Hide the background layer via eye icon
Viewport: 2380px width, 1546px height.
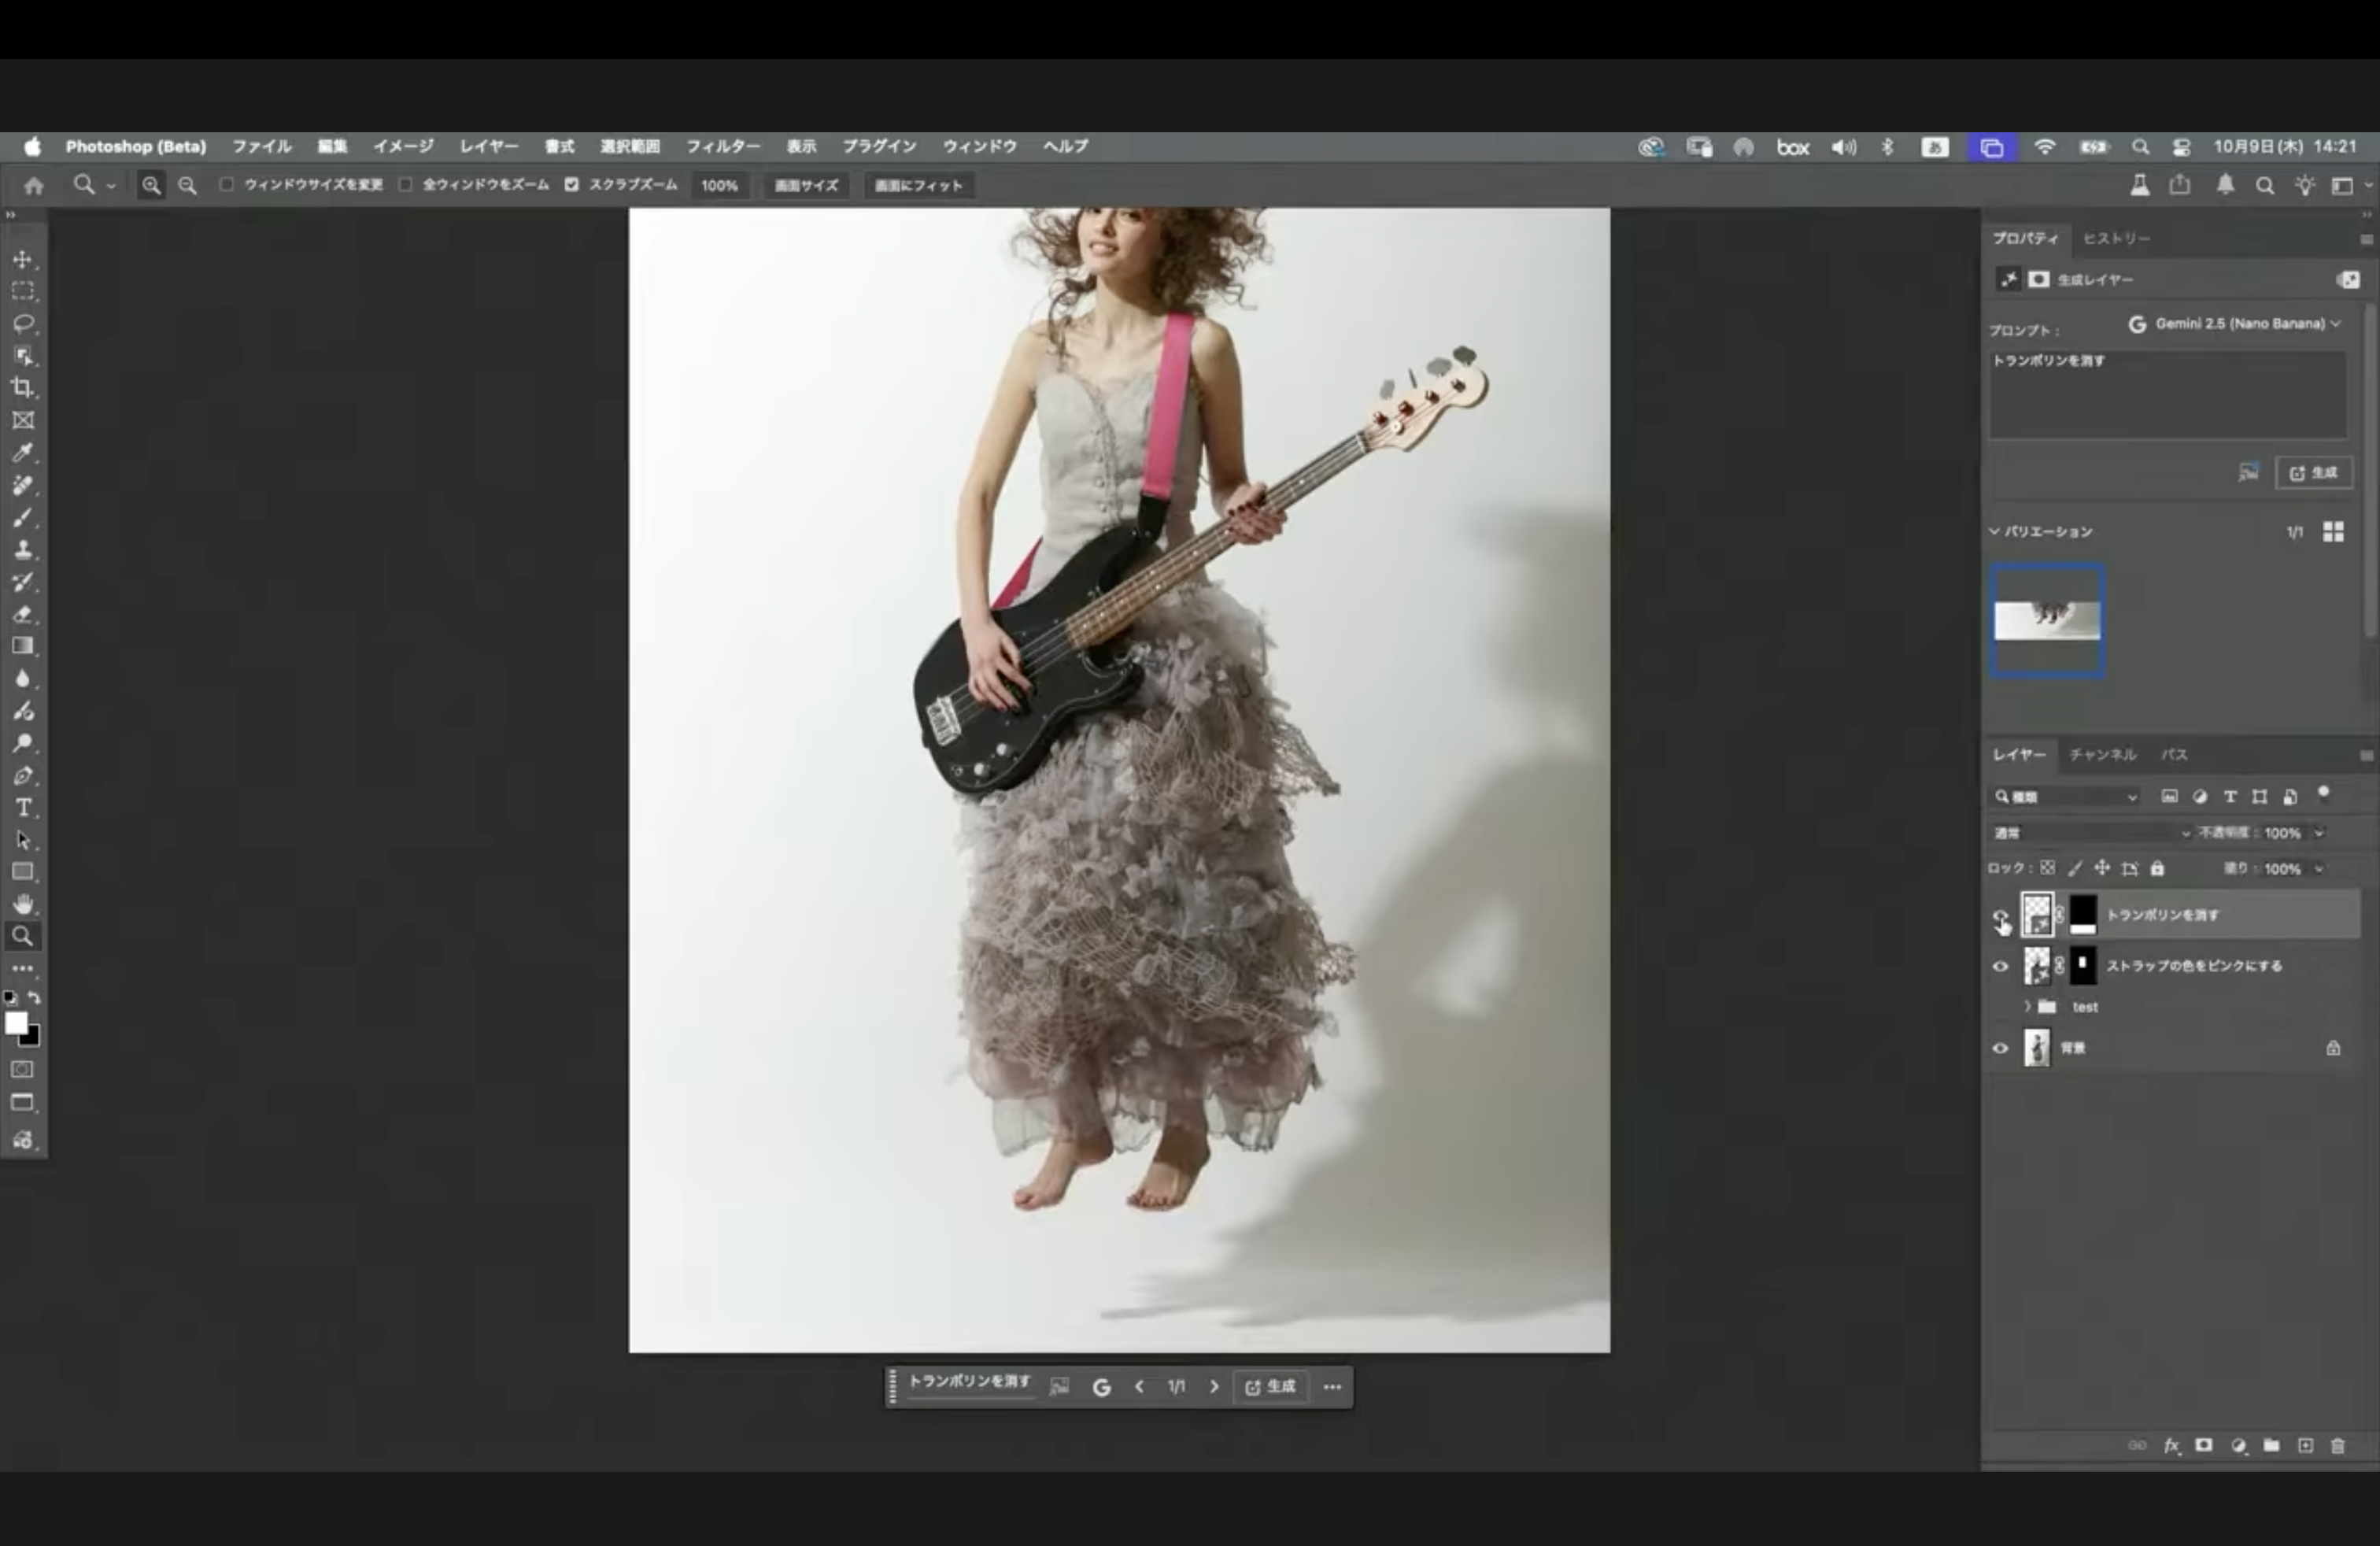click(x=2000, y=1048)
